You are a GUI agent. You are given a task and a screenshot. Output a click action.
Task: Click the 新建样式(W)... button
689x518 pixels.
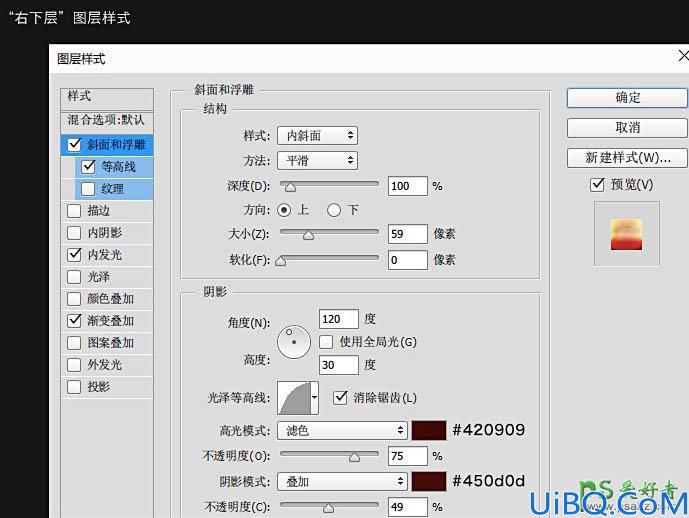click(x=627, y=158)
